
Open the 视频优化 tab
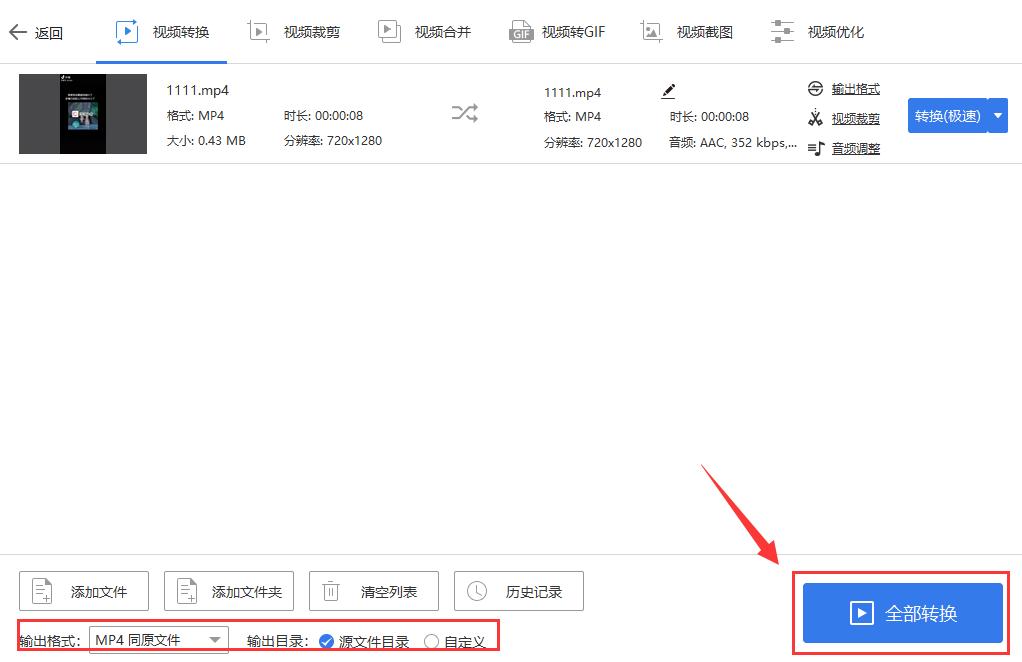click(817, 31)
